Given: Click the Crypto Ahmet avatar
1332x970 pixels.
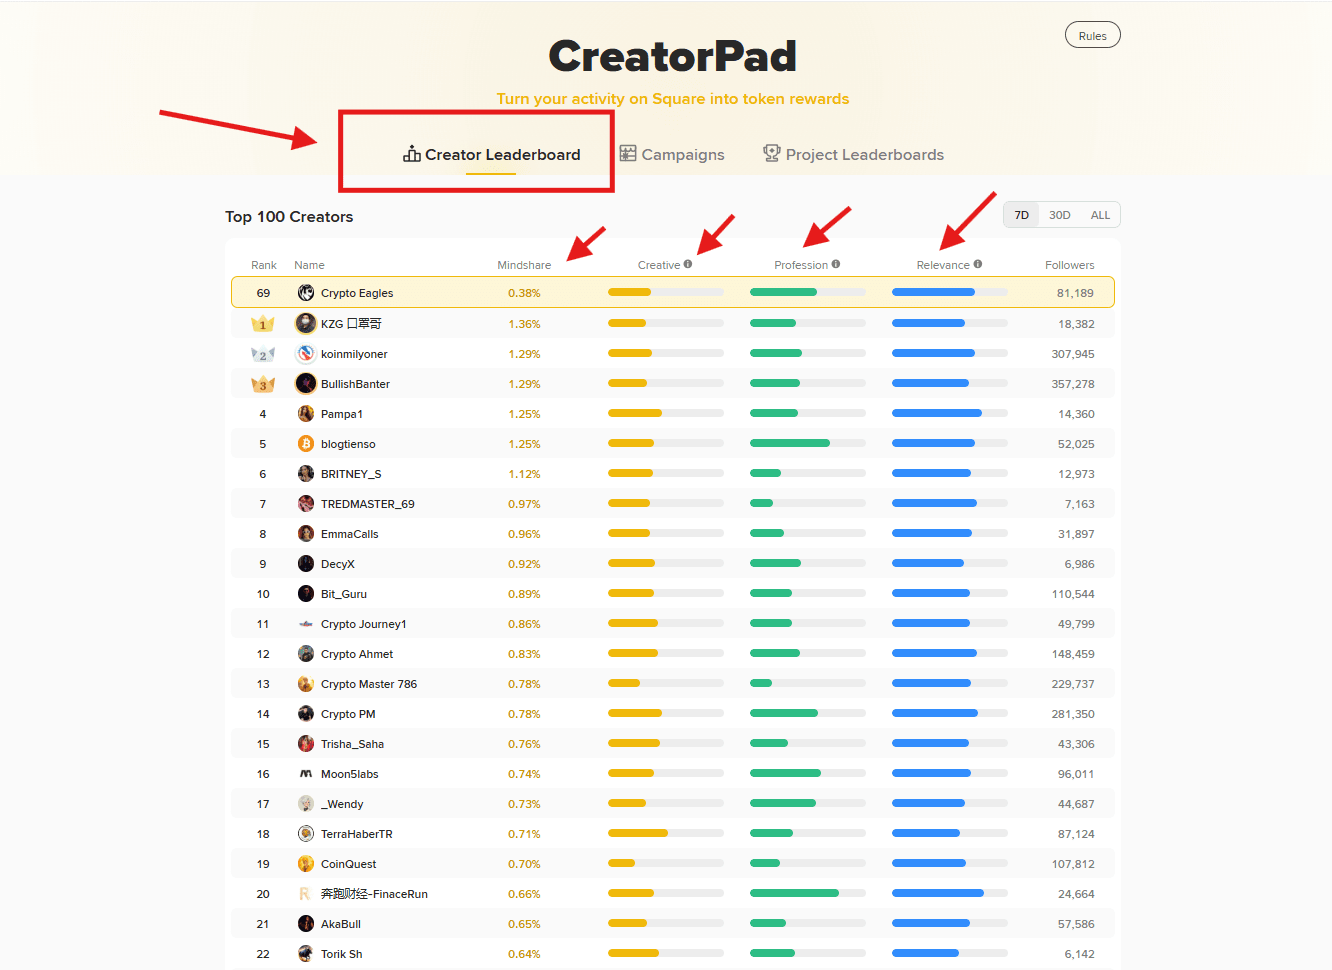Looking at the screenshot, I should tap(306, 654).
